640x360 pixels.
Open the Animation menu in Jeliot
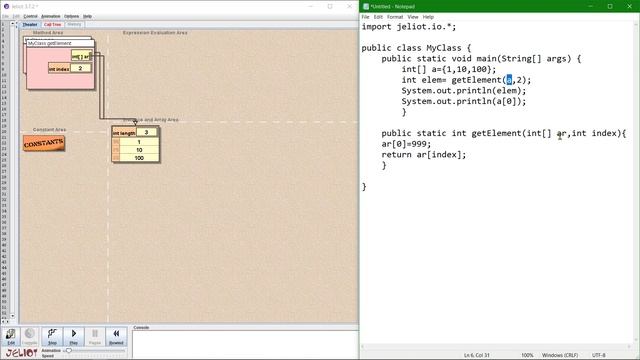[51, 16]
